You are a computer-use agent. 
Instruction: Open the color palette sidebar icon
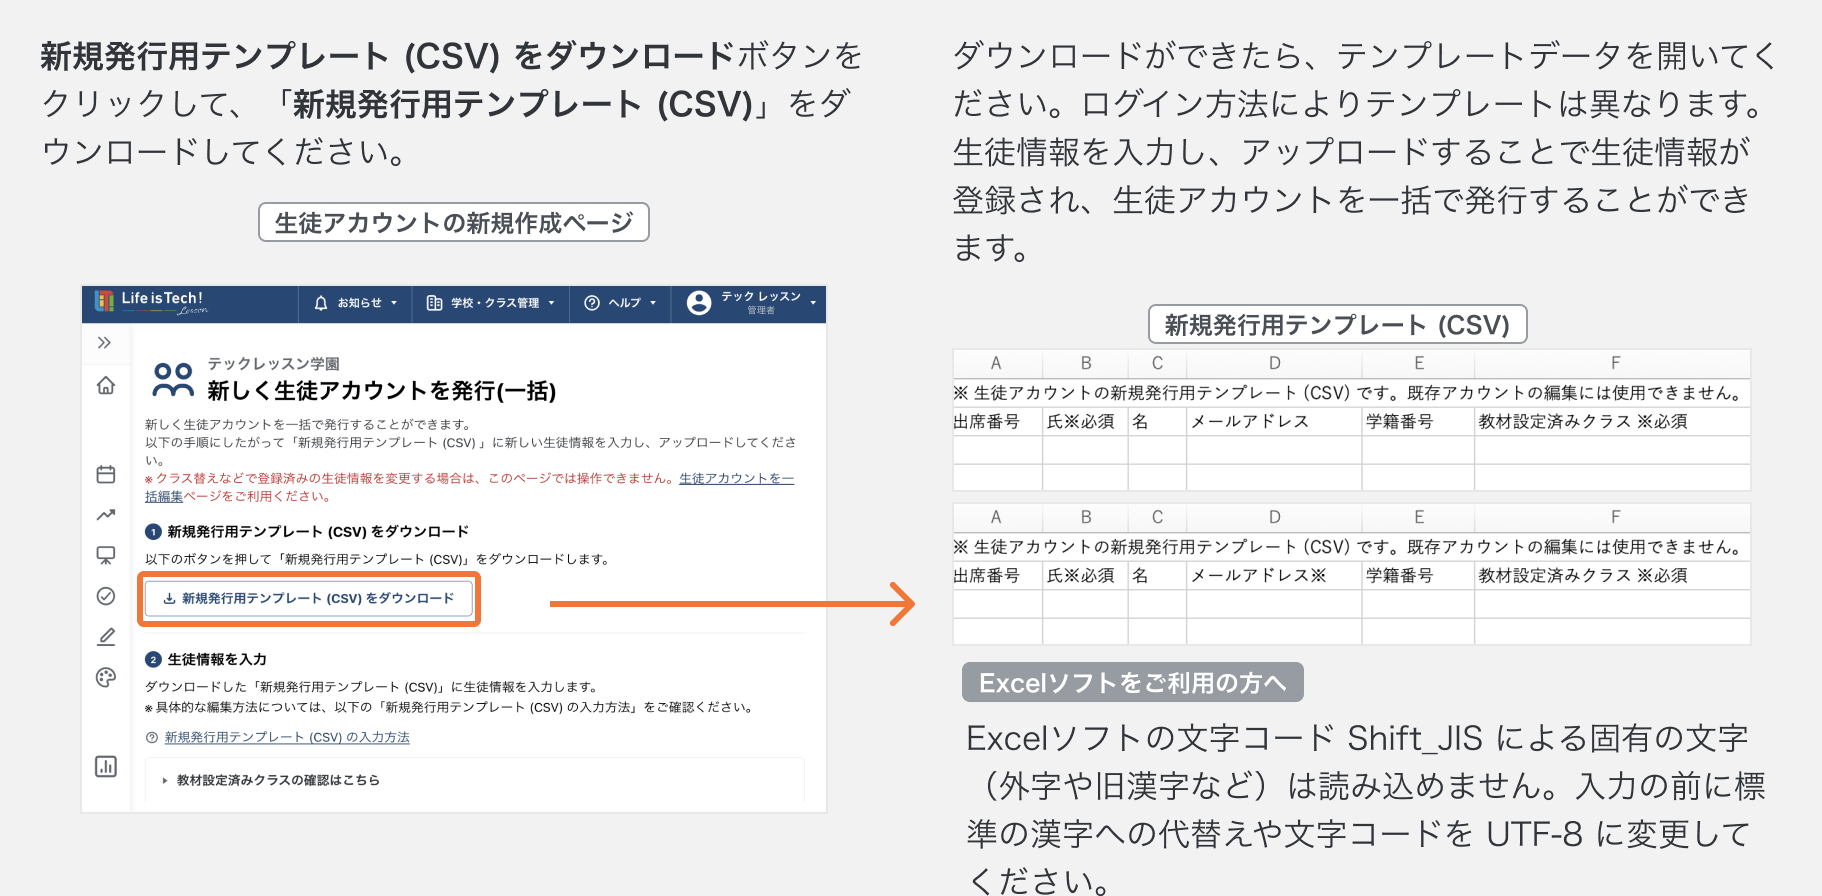pyautogui.click(x=106, y=677)
